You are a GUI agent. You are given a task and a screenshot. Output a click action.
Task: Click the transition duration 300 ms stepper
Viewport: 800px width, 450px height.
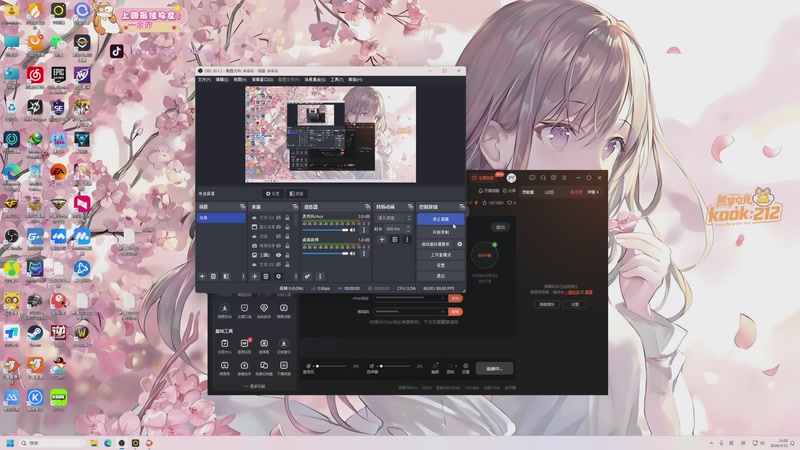pos(408,229)
